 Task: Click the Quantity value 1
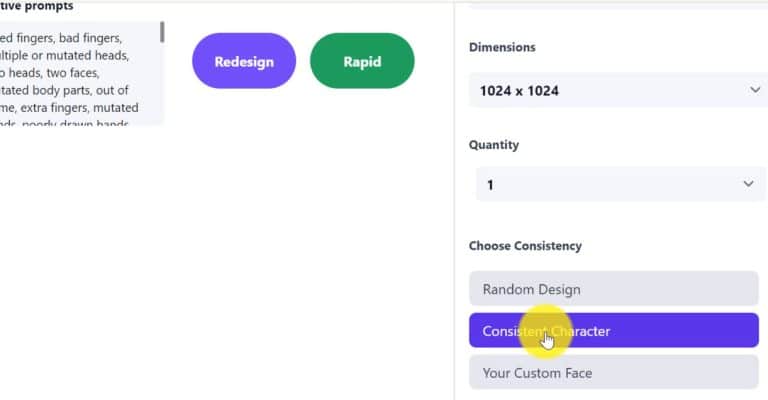click(490, 184)
